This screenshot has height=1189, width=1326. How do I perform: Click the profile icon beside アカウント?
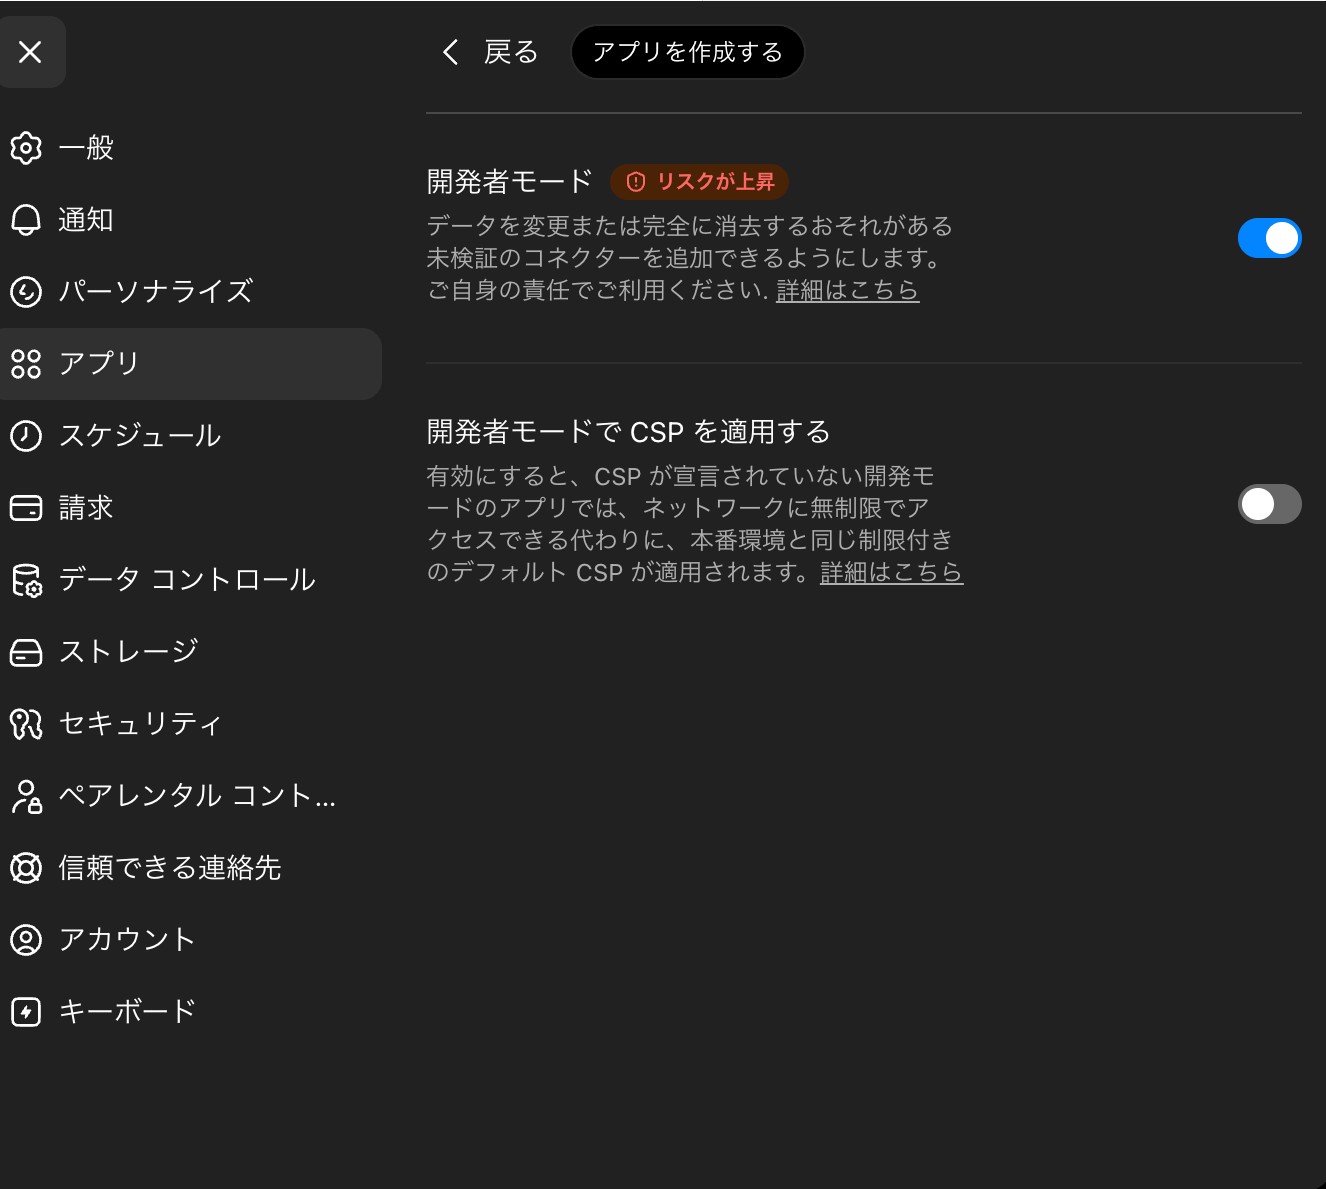coord(26,940)
